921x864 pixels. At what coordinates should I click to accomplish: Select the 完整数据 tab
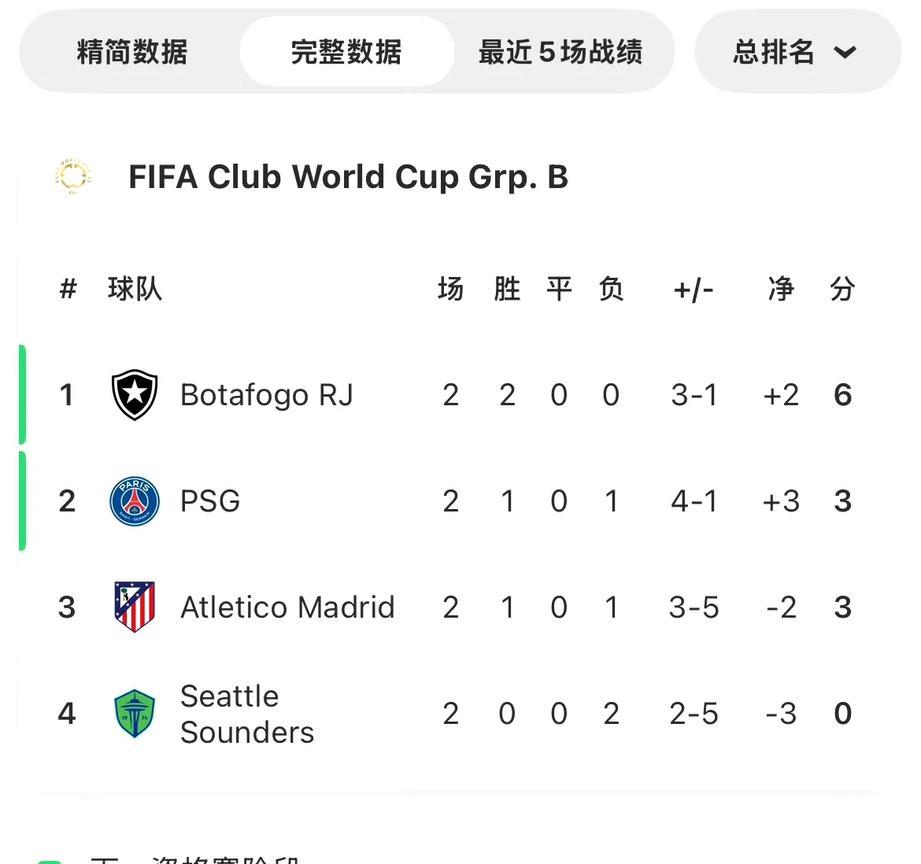pos(347,52)
